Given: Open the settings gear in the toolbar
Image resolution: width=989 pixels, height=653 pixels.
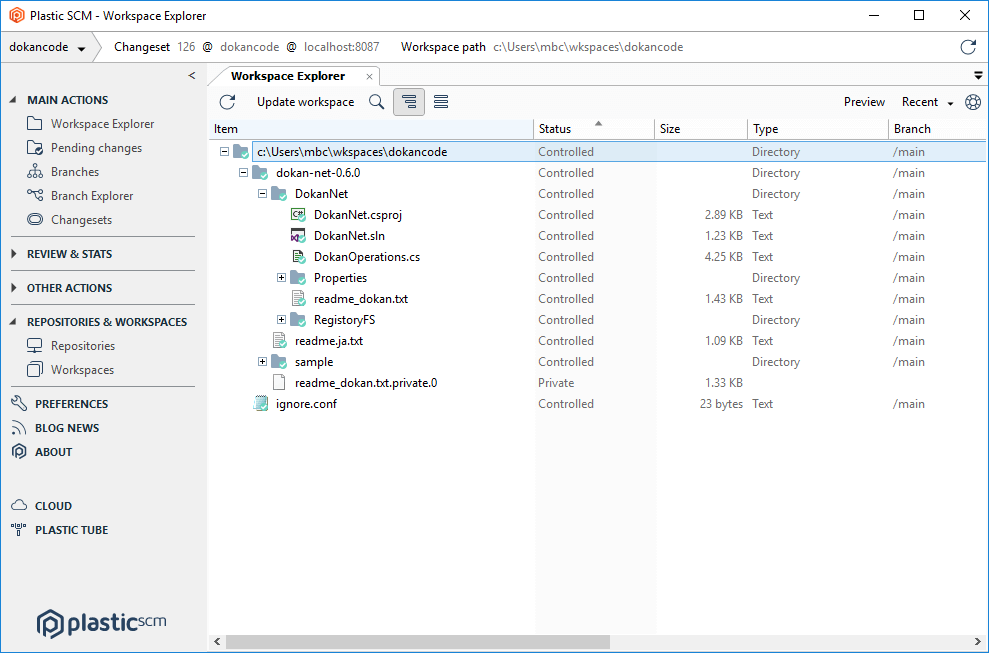Looking at the screenshot, I should (x=973, y=102).
